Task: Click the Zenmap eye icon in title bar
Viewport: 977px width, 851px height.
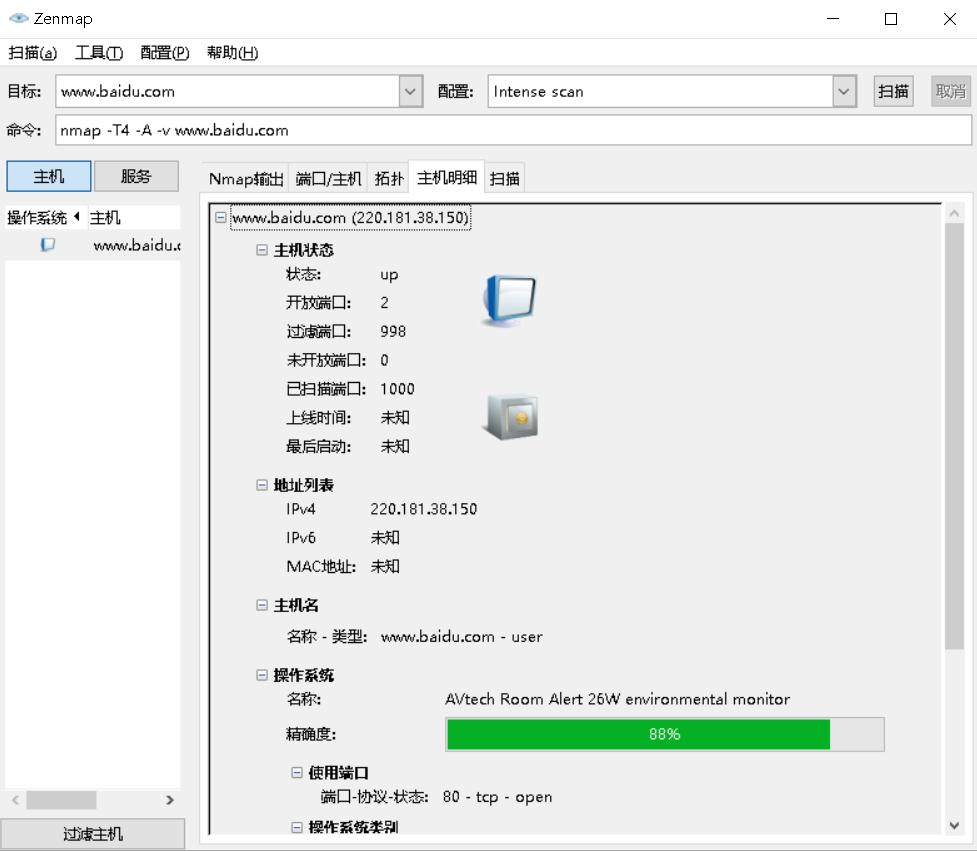Action: coord(18,17)
